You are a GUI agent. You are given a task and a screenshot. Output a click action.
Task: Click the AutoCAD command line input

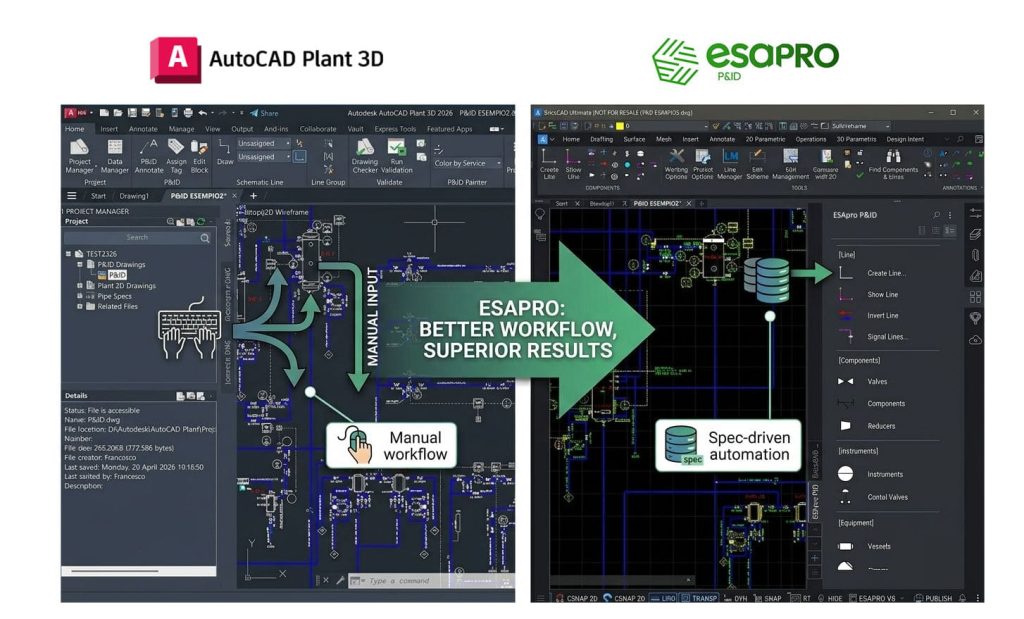click(x=431, y=580)
